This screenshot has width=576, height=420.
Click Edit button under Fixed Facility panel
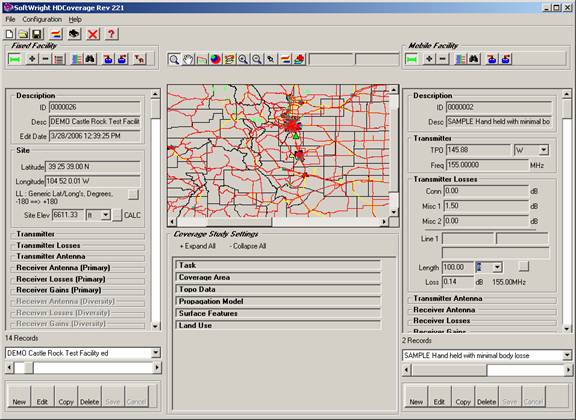(42, 396)
